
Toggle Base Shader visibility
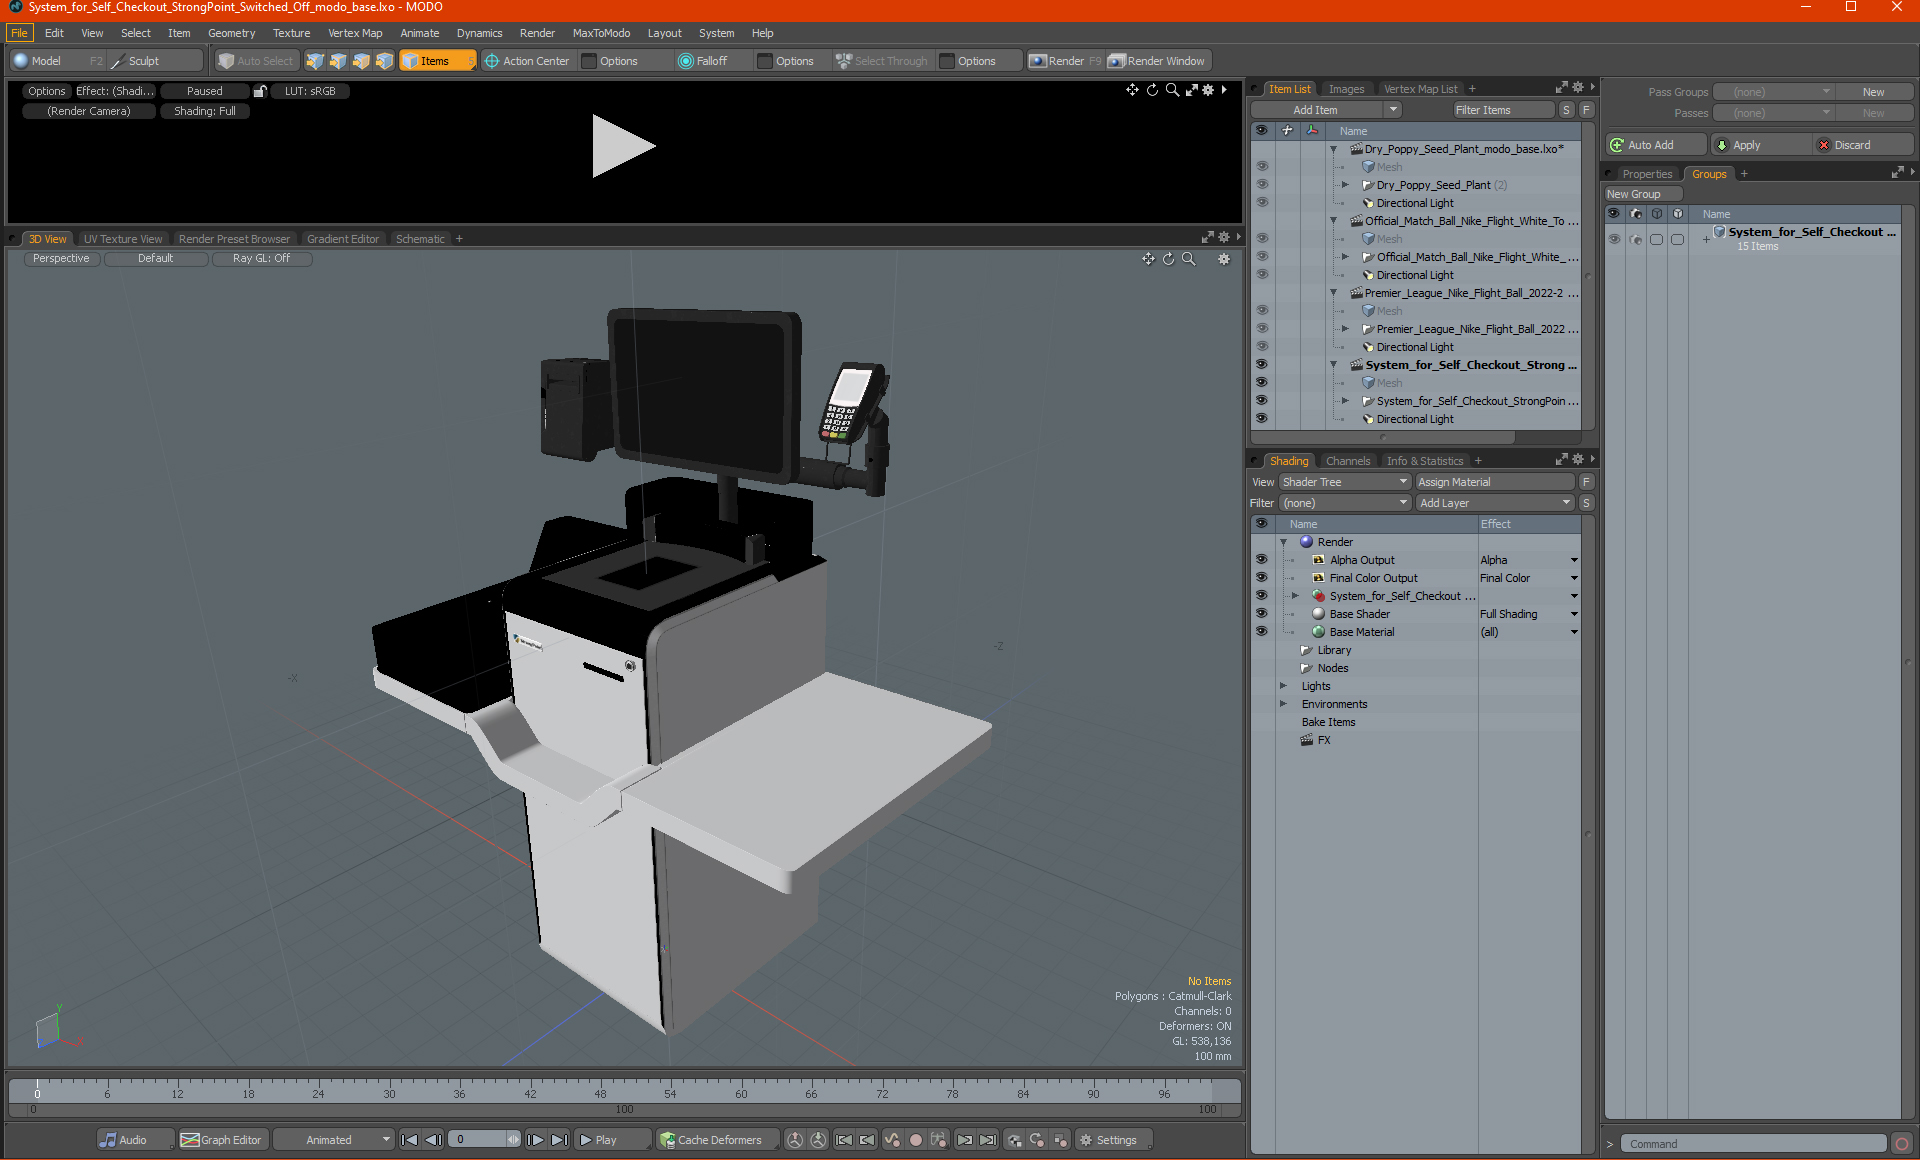[x=1261, y=614]
